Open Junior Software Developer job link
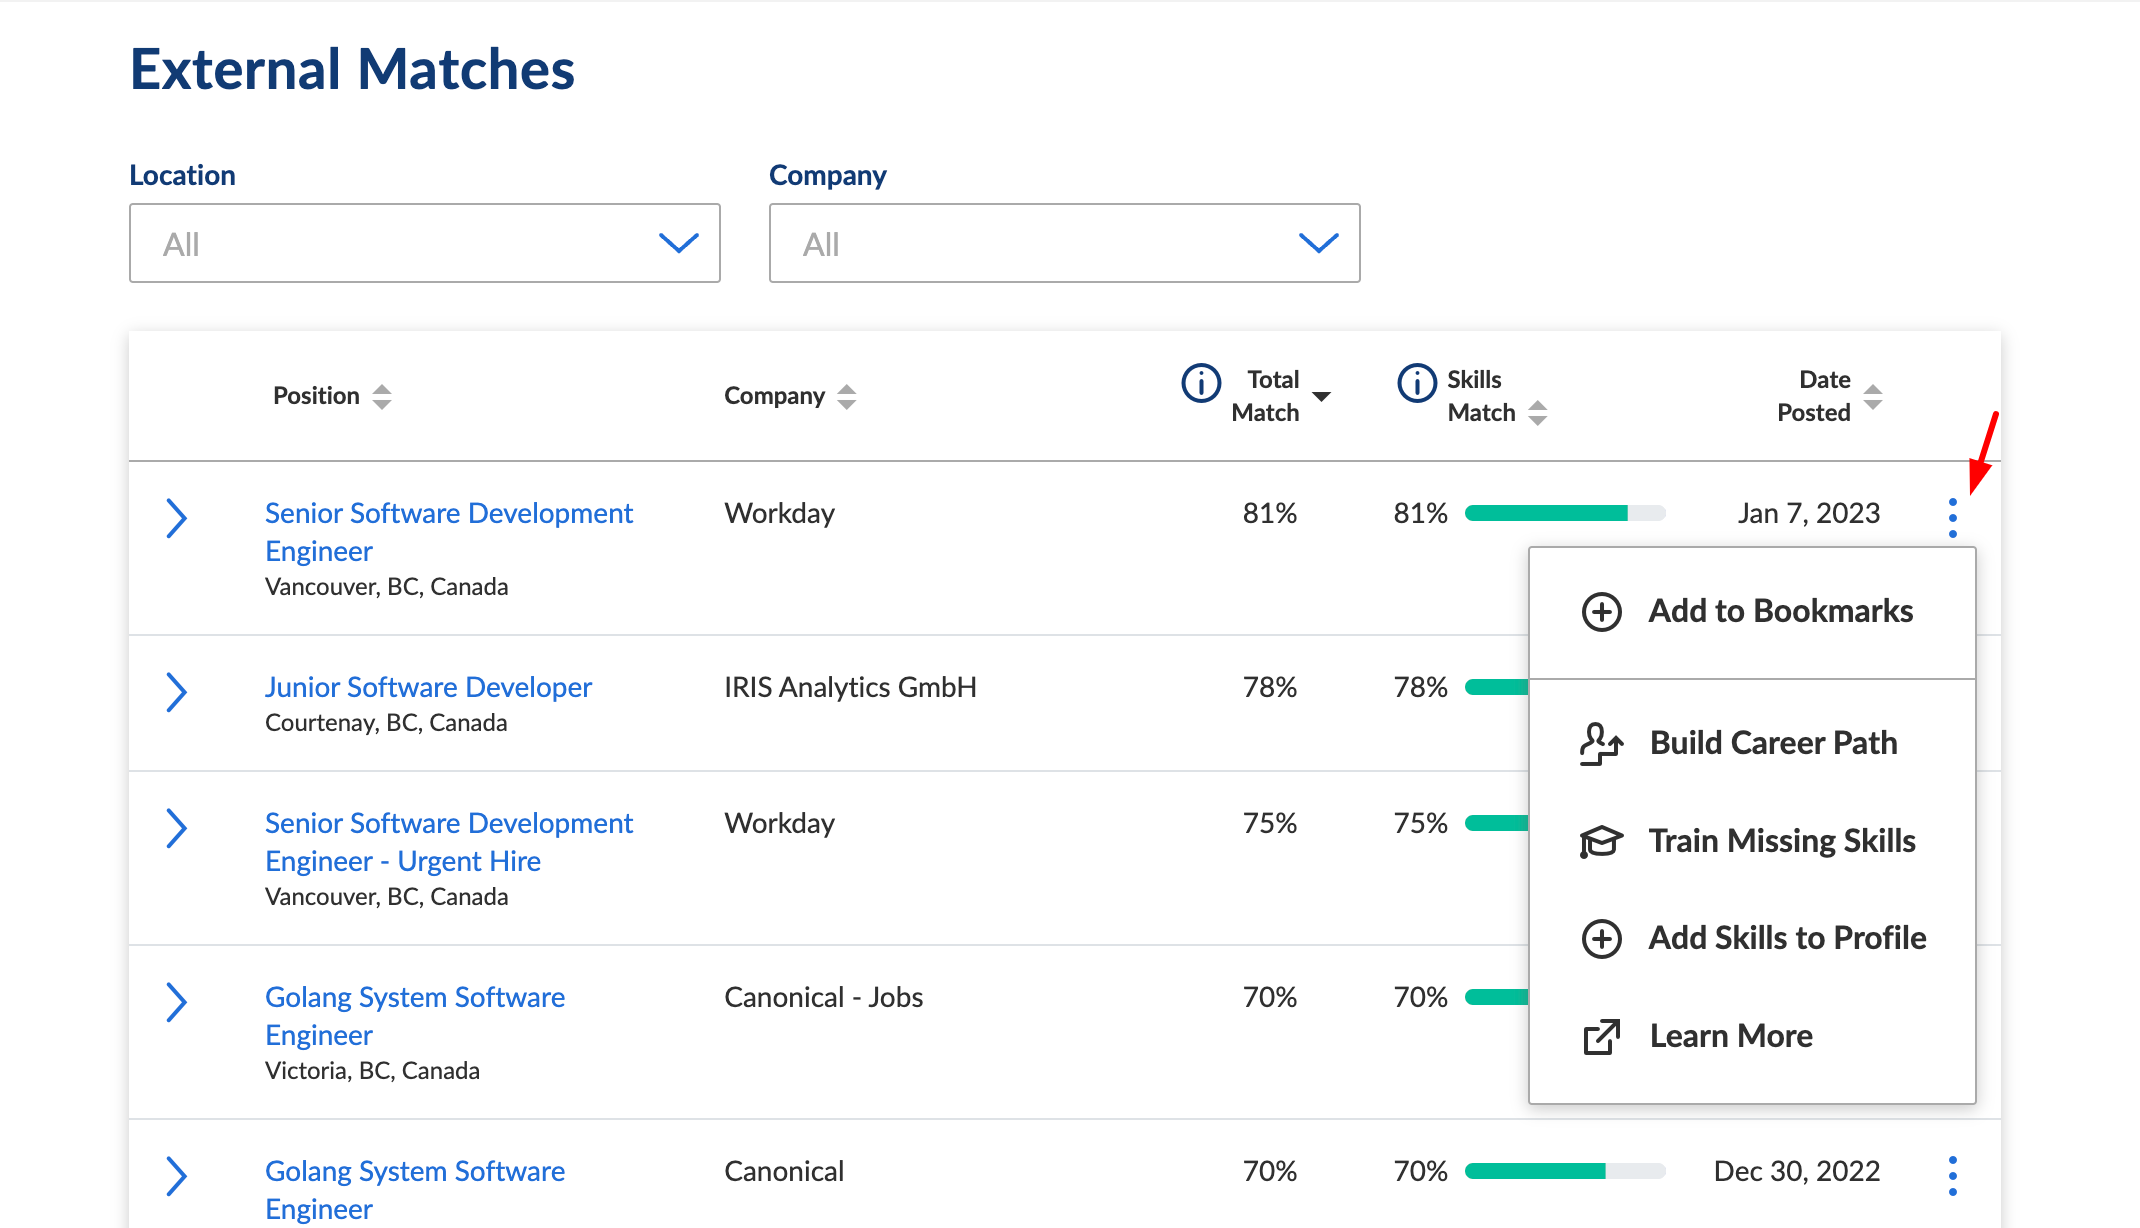This screenshot has width=2140, height=1228. [428, 687]
